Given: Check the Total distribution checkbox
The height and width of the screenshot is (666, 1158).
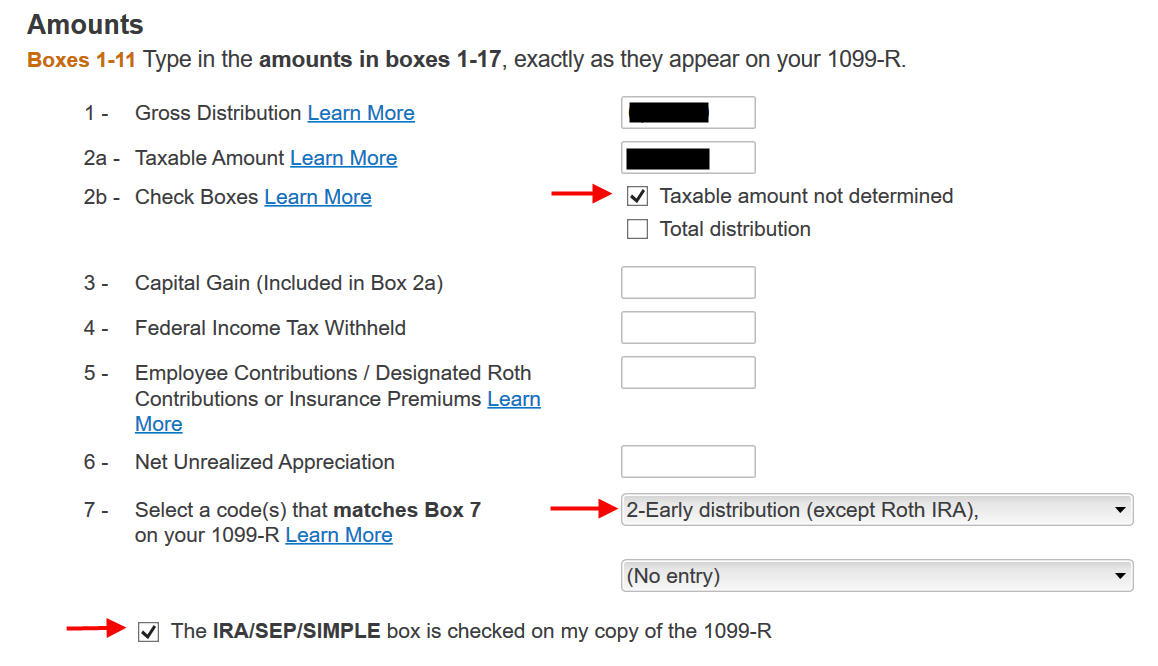Looking at the screenshot, I should [x=637, y=229].
